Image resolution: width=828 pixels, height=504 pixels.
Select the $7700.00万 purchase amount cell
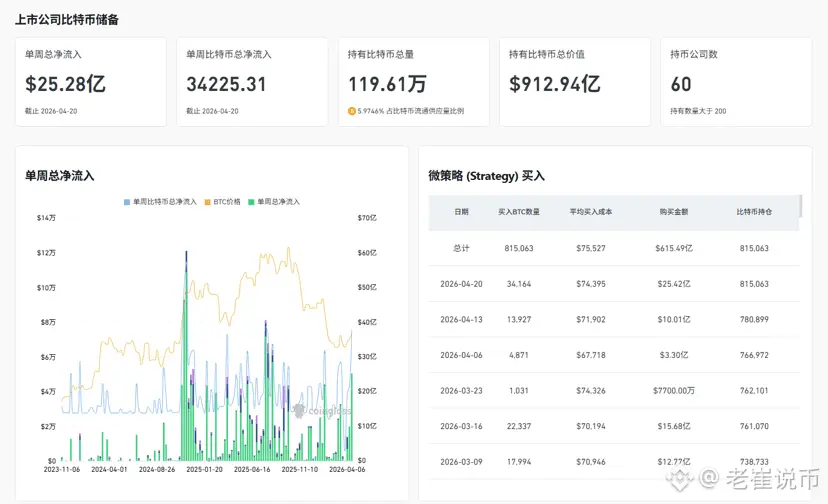click(x=674, y=390)
